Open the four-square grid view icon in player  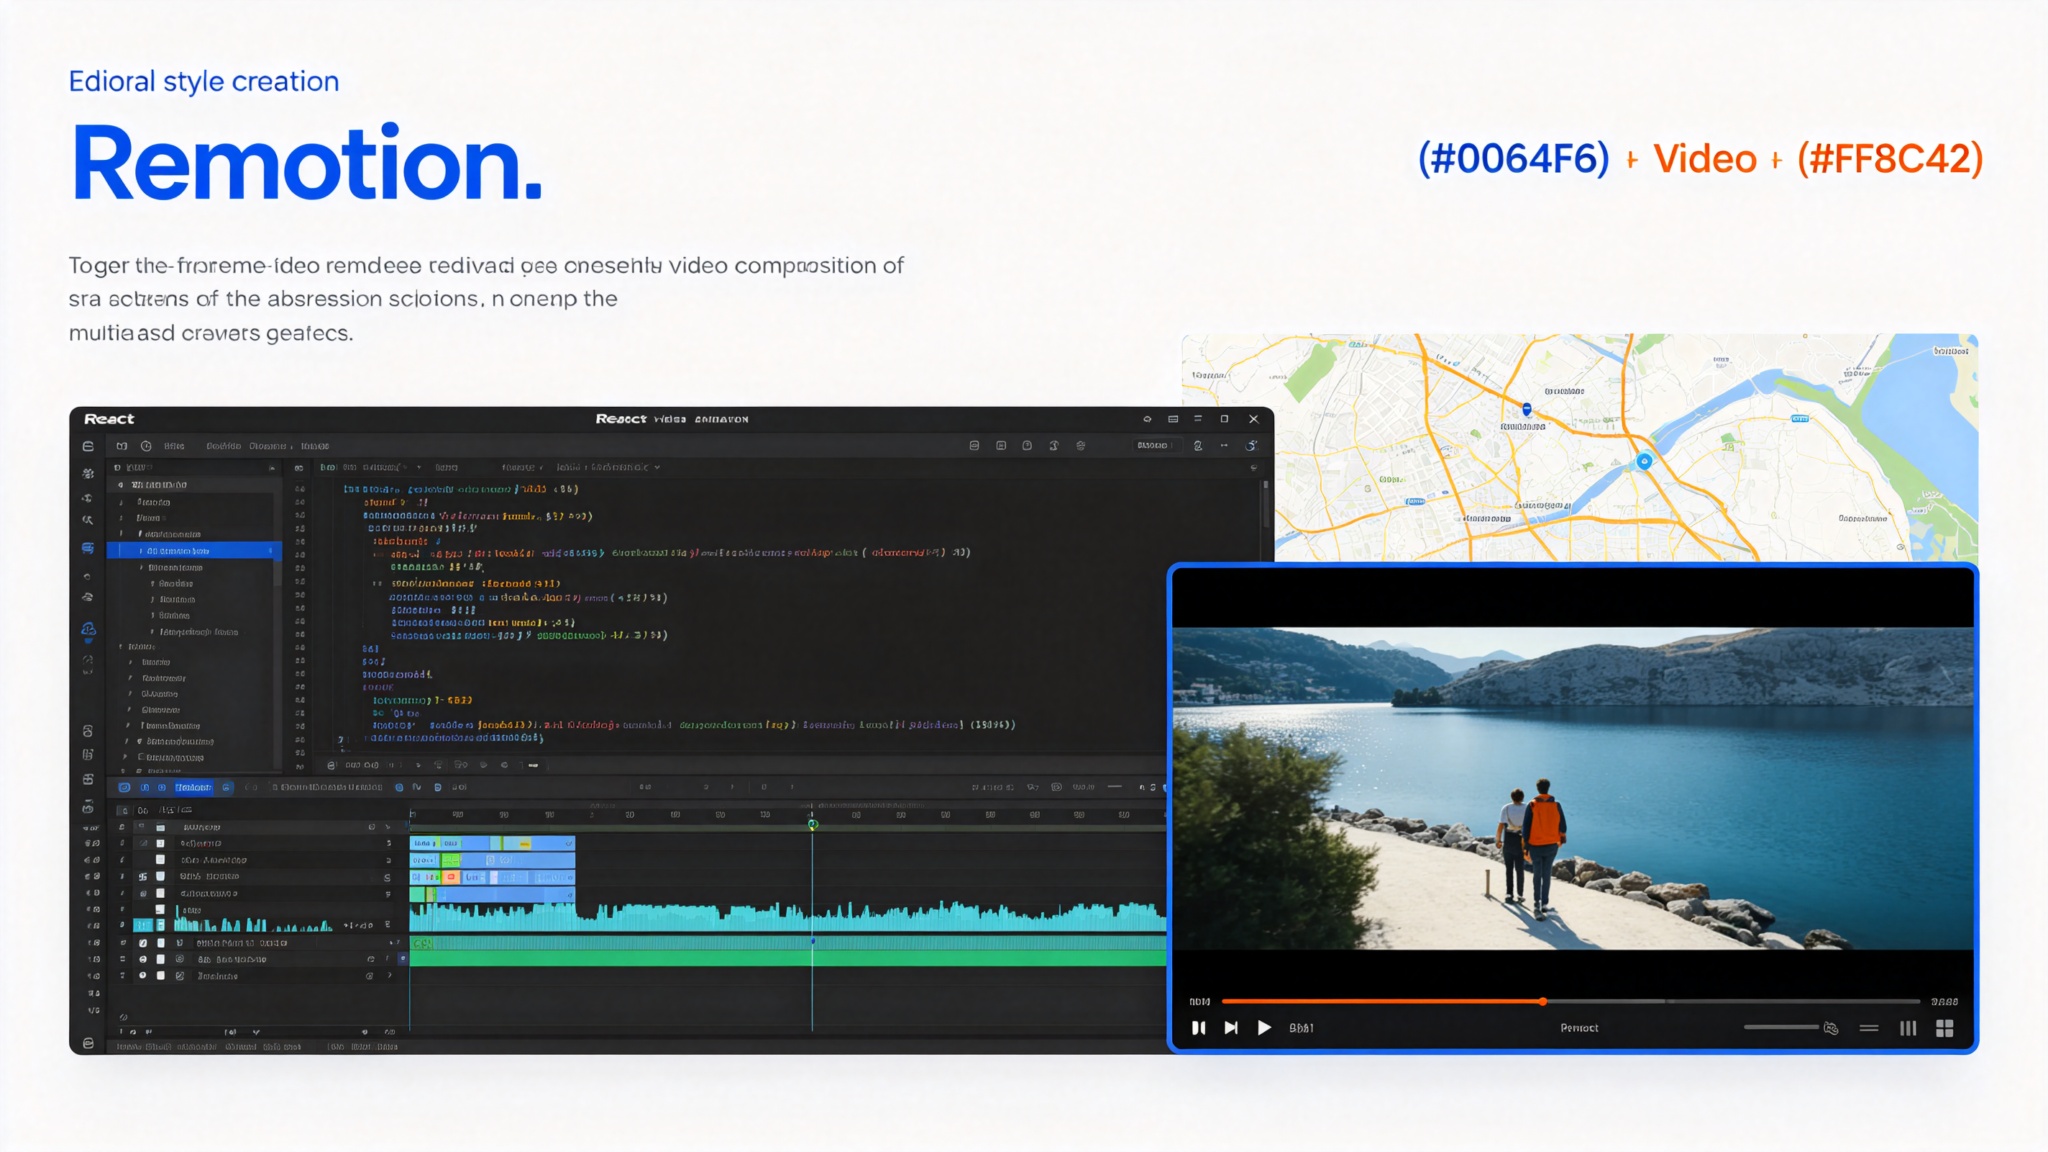pos(1945,1028)
